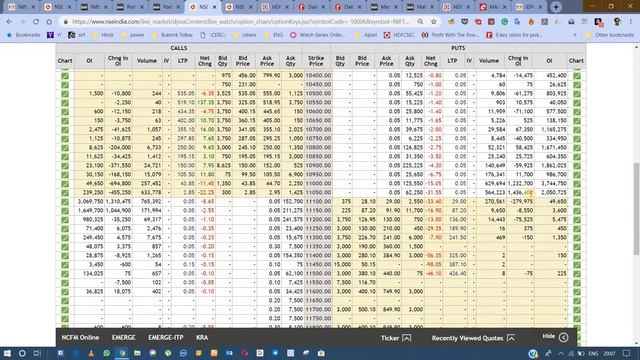
Task: Switch to the first browser tab
Action: pyautogui.click(x=21, y=7)
